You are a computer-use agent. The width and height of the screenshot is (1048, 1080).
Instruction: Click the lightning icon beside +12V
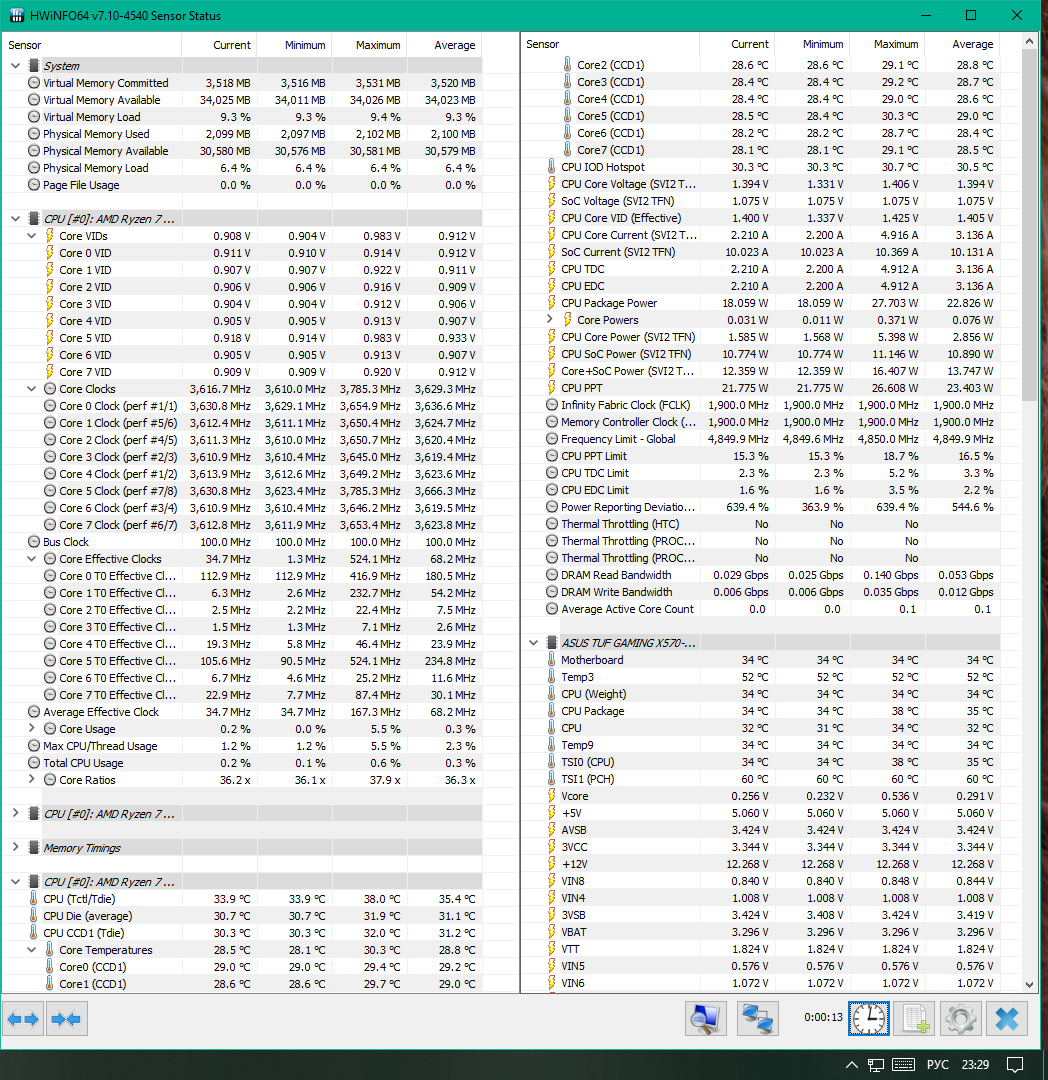[552, 864]
